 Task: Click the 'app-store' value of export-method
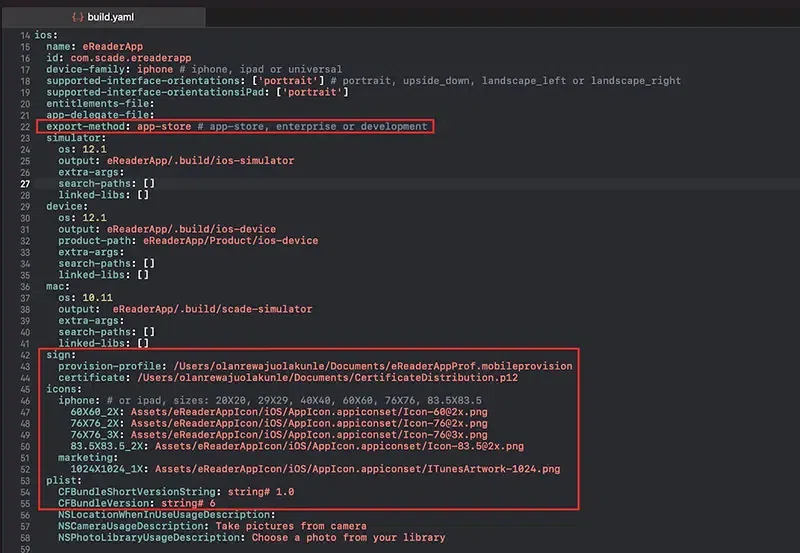(x=164, y=127)
